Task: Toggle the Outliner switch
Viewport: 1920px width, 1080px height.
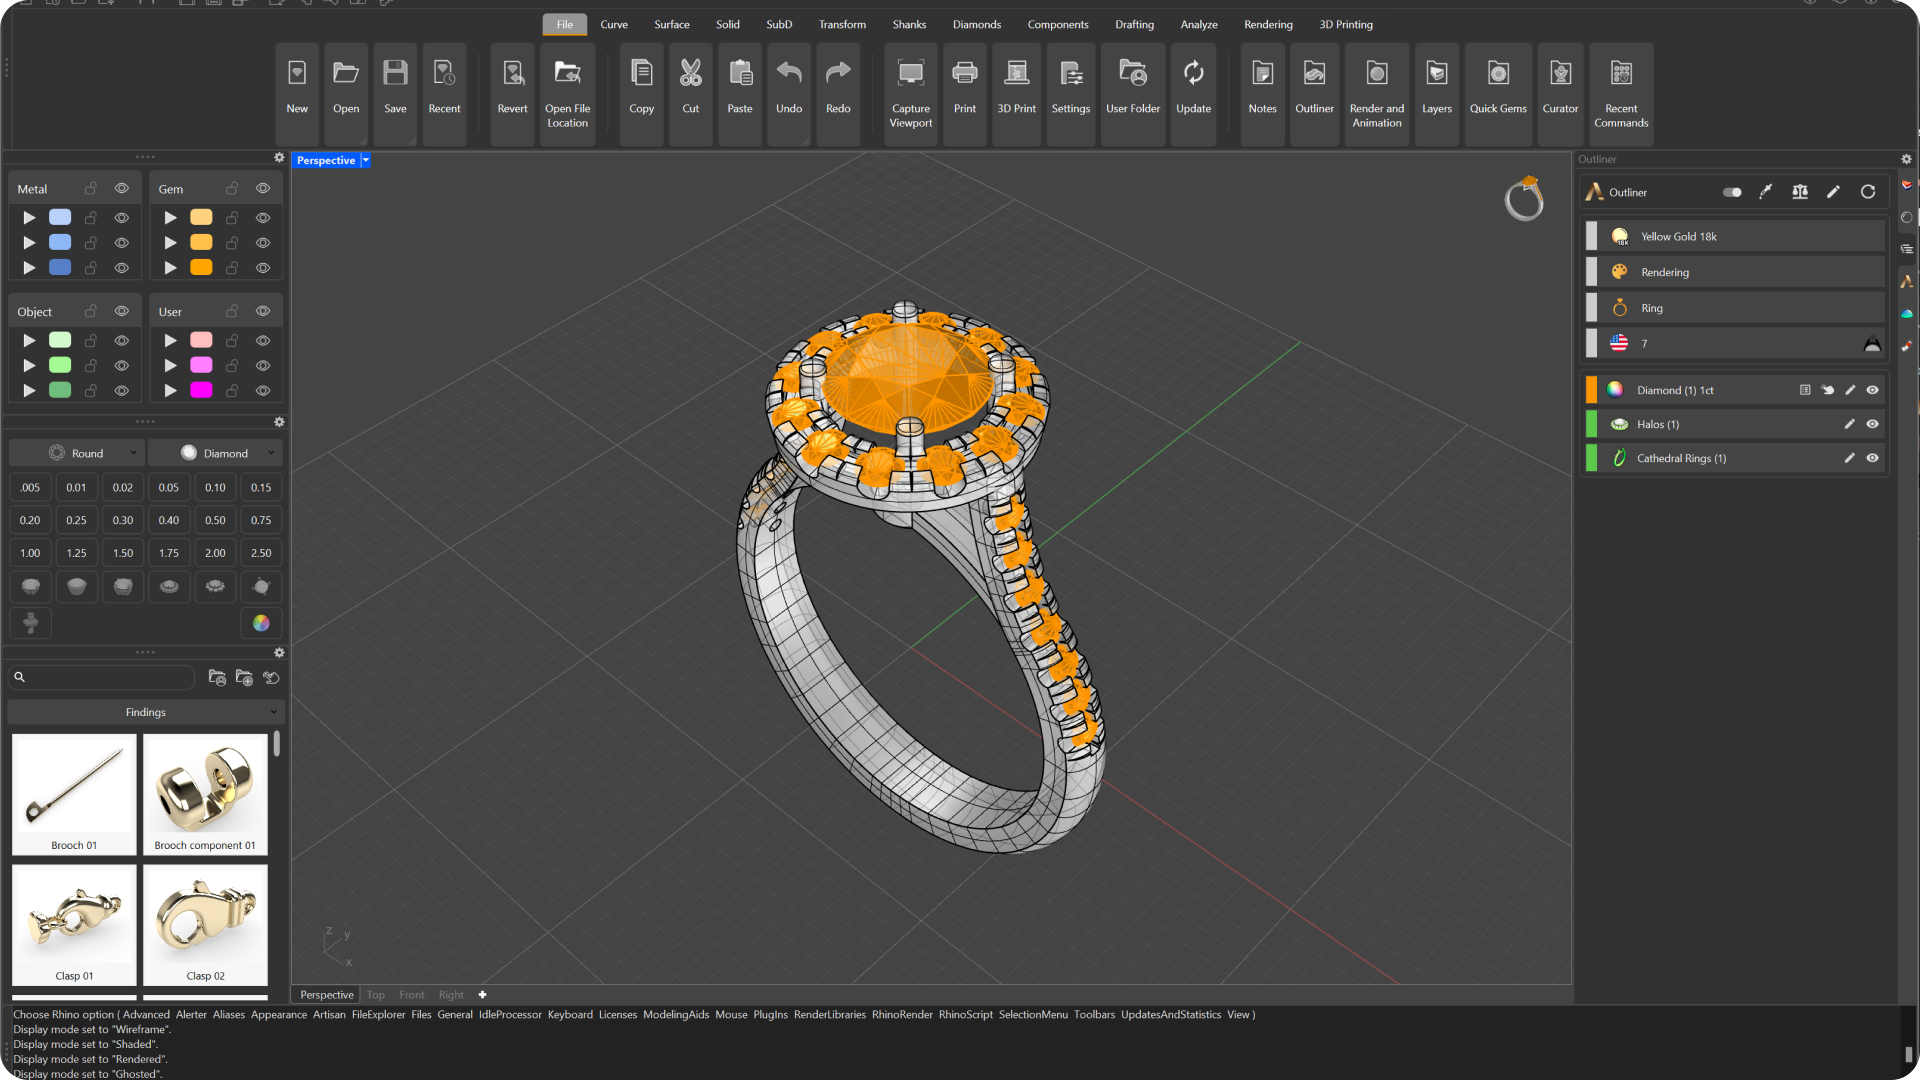Action: pyautogui.click(x=1732, y=192)
